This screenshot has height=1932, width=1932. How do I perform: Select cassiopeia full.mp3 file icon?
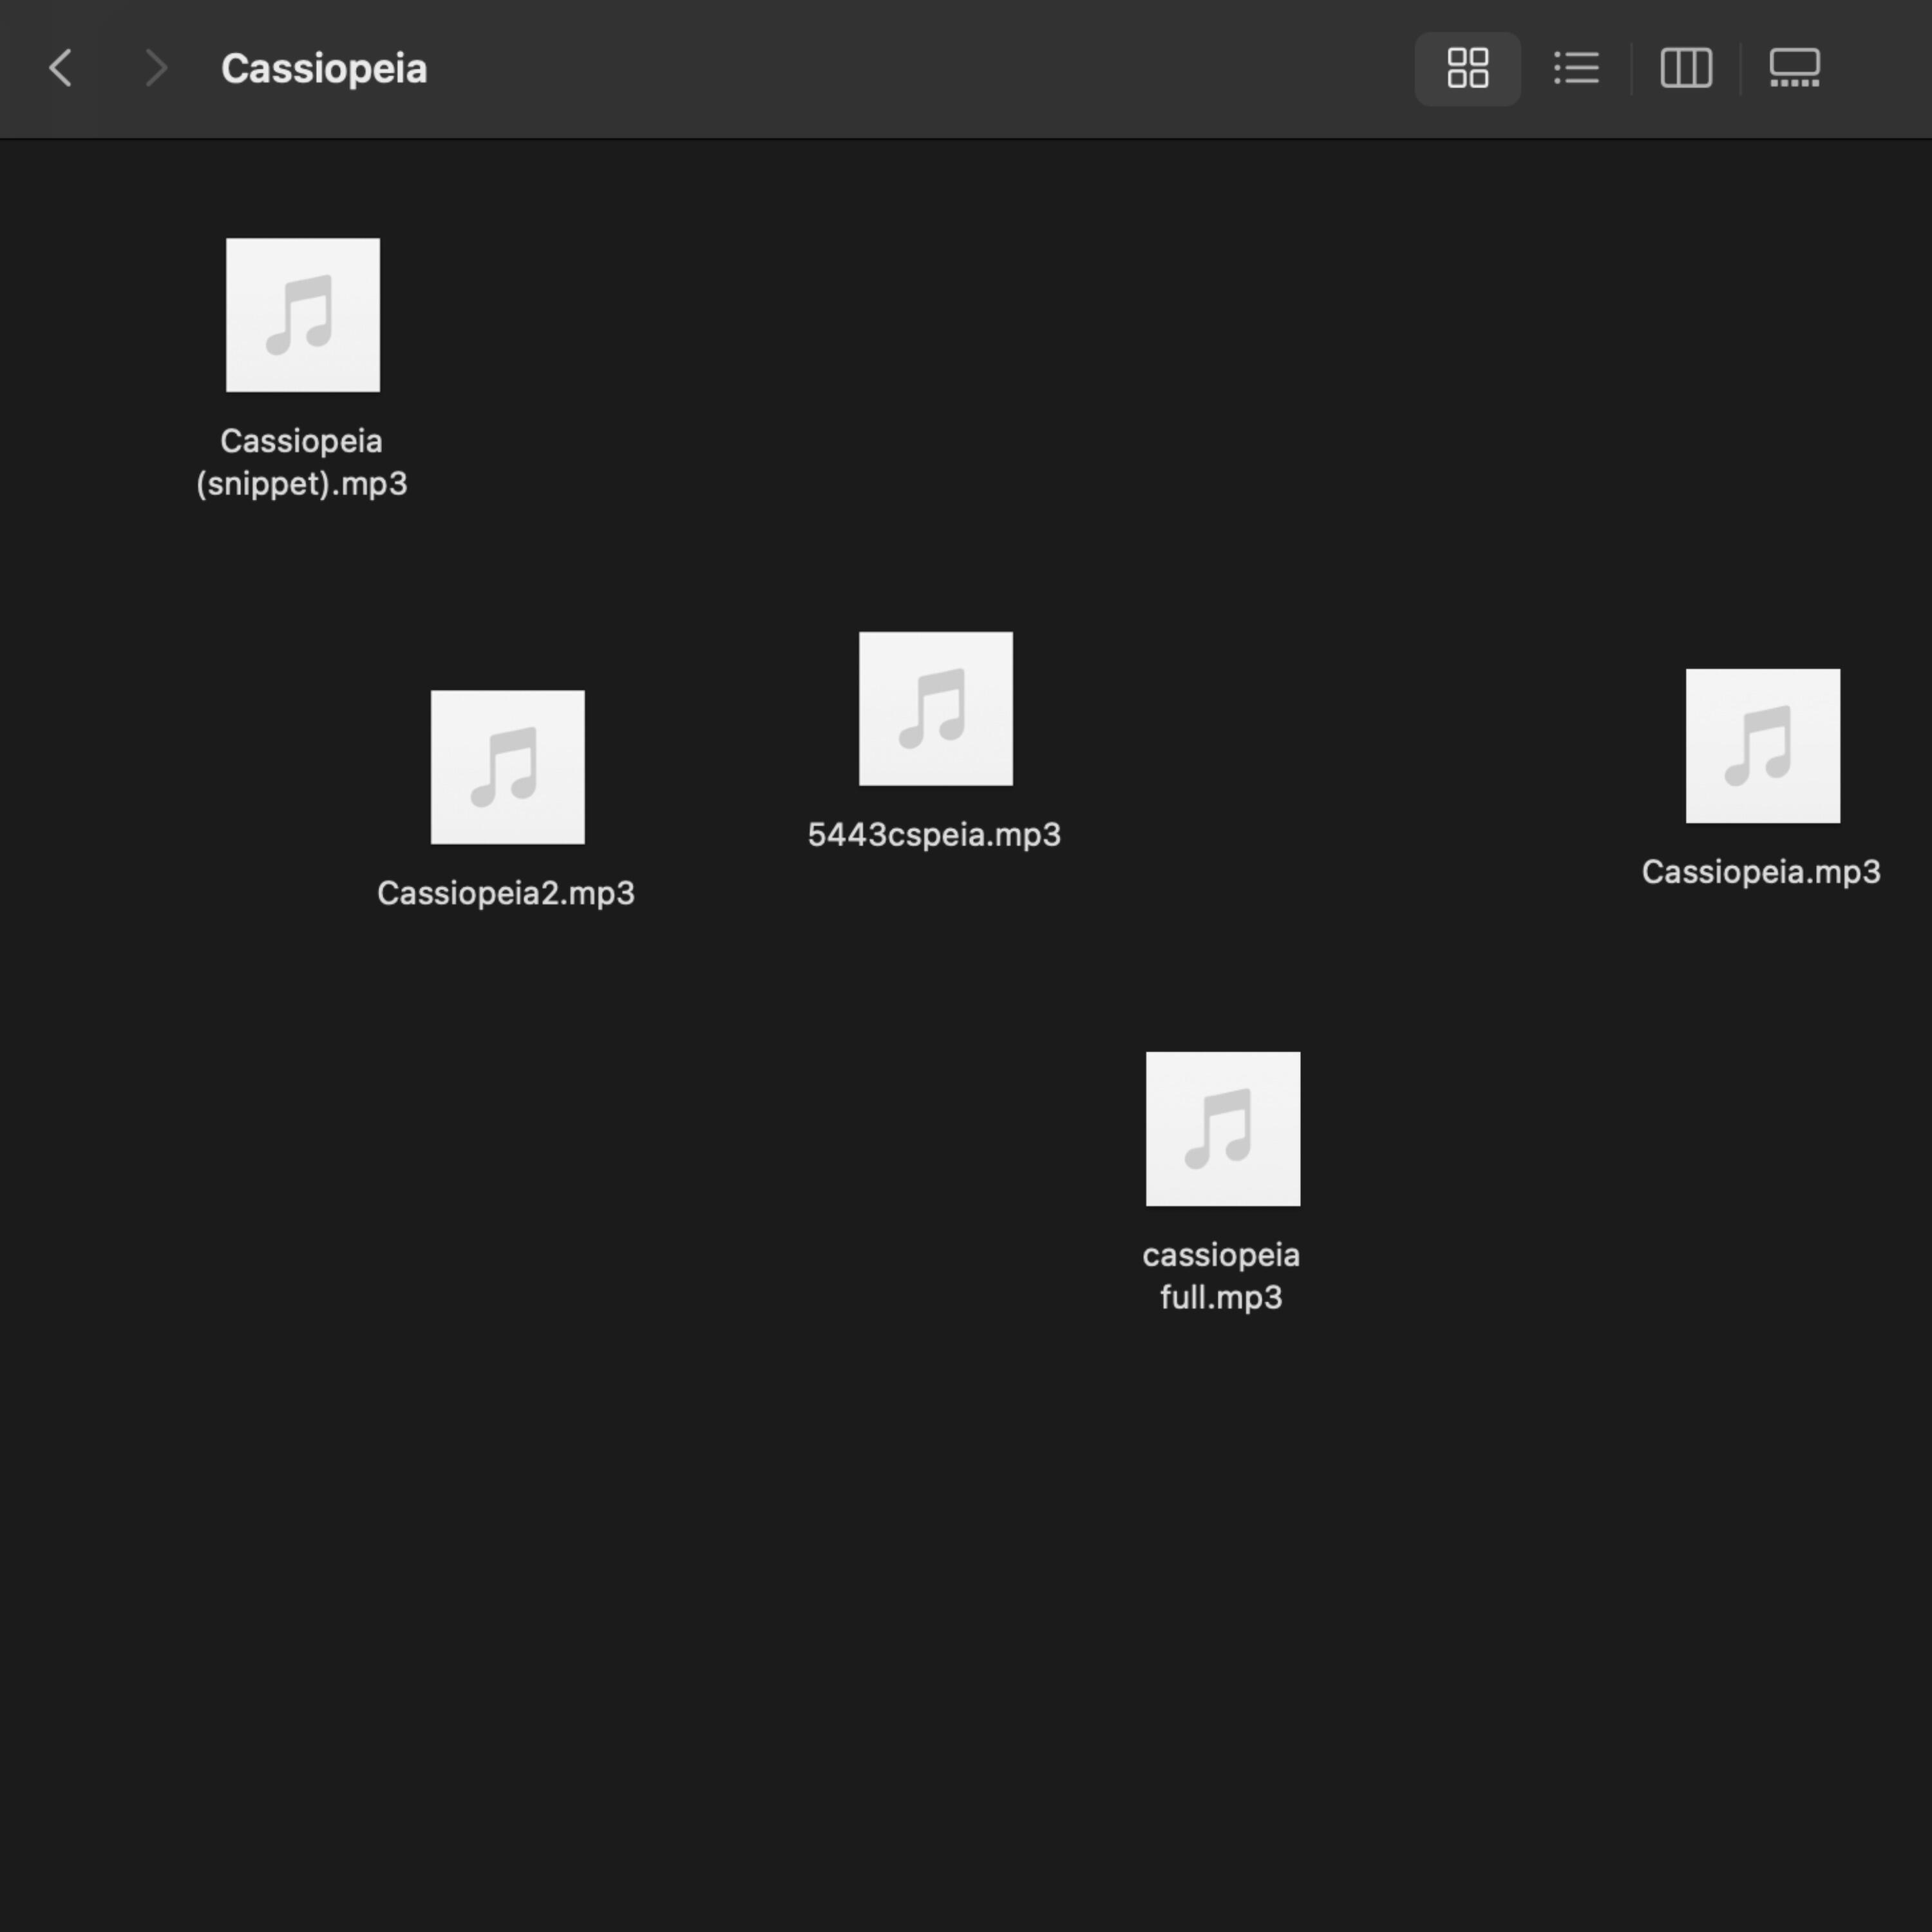point(1222,1128)
